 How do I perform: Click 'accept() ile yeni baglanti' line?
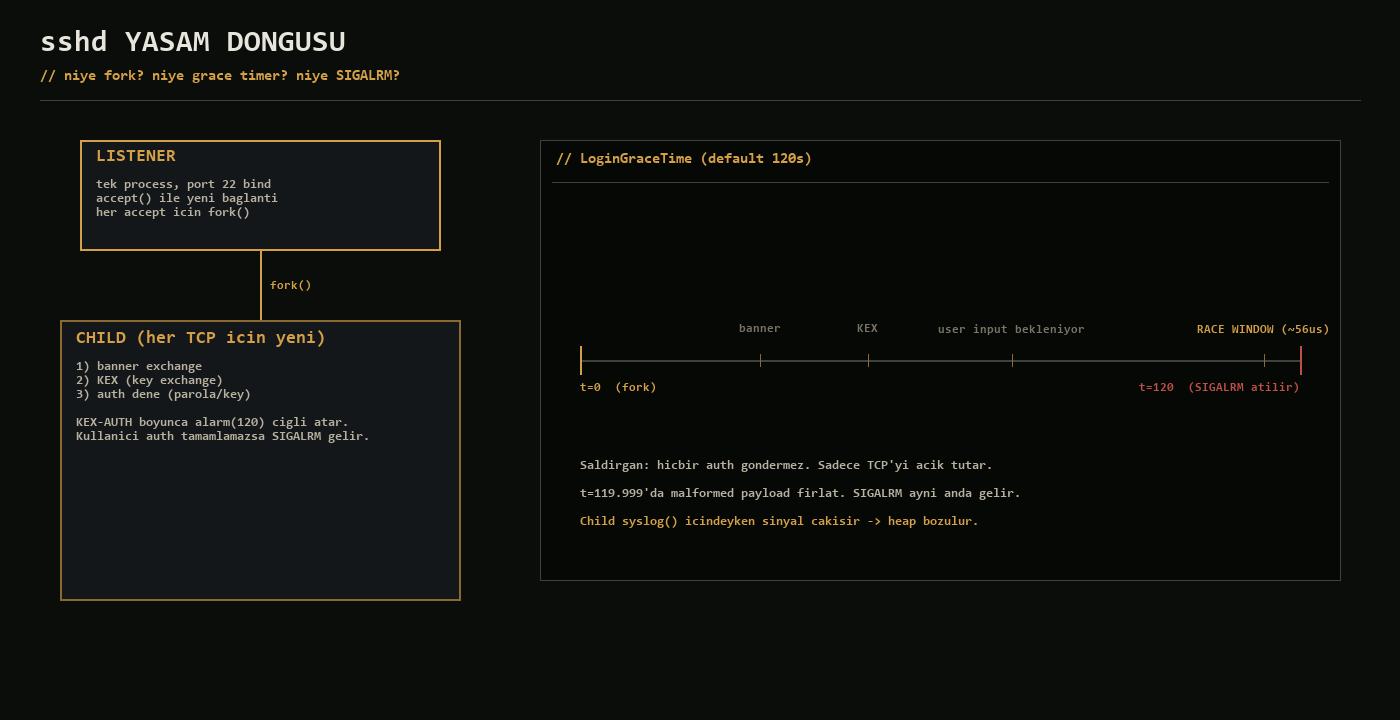pos(187,198)
